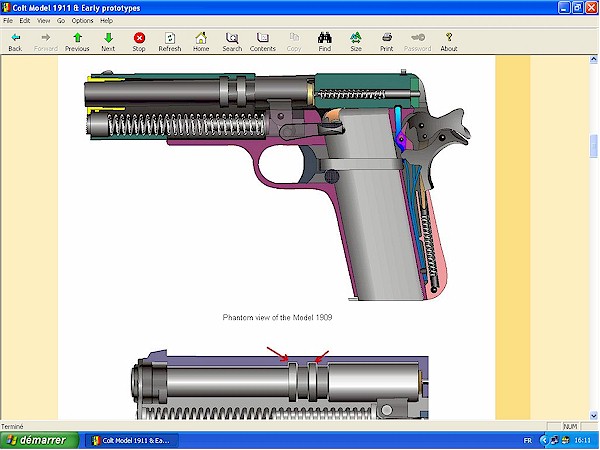Click the 'Terminé' status bar text
This screenshot has width=600, height=450.
click(x=12, y=426)
